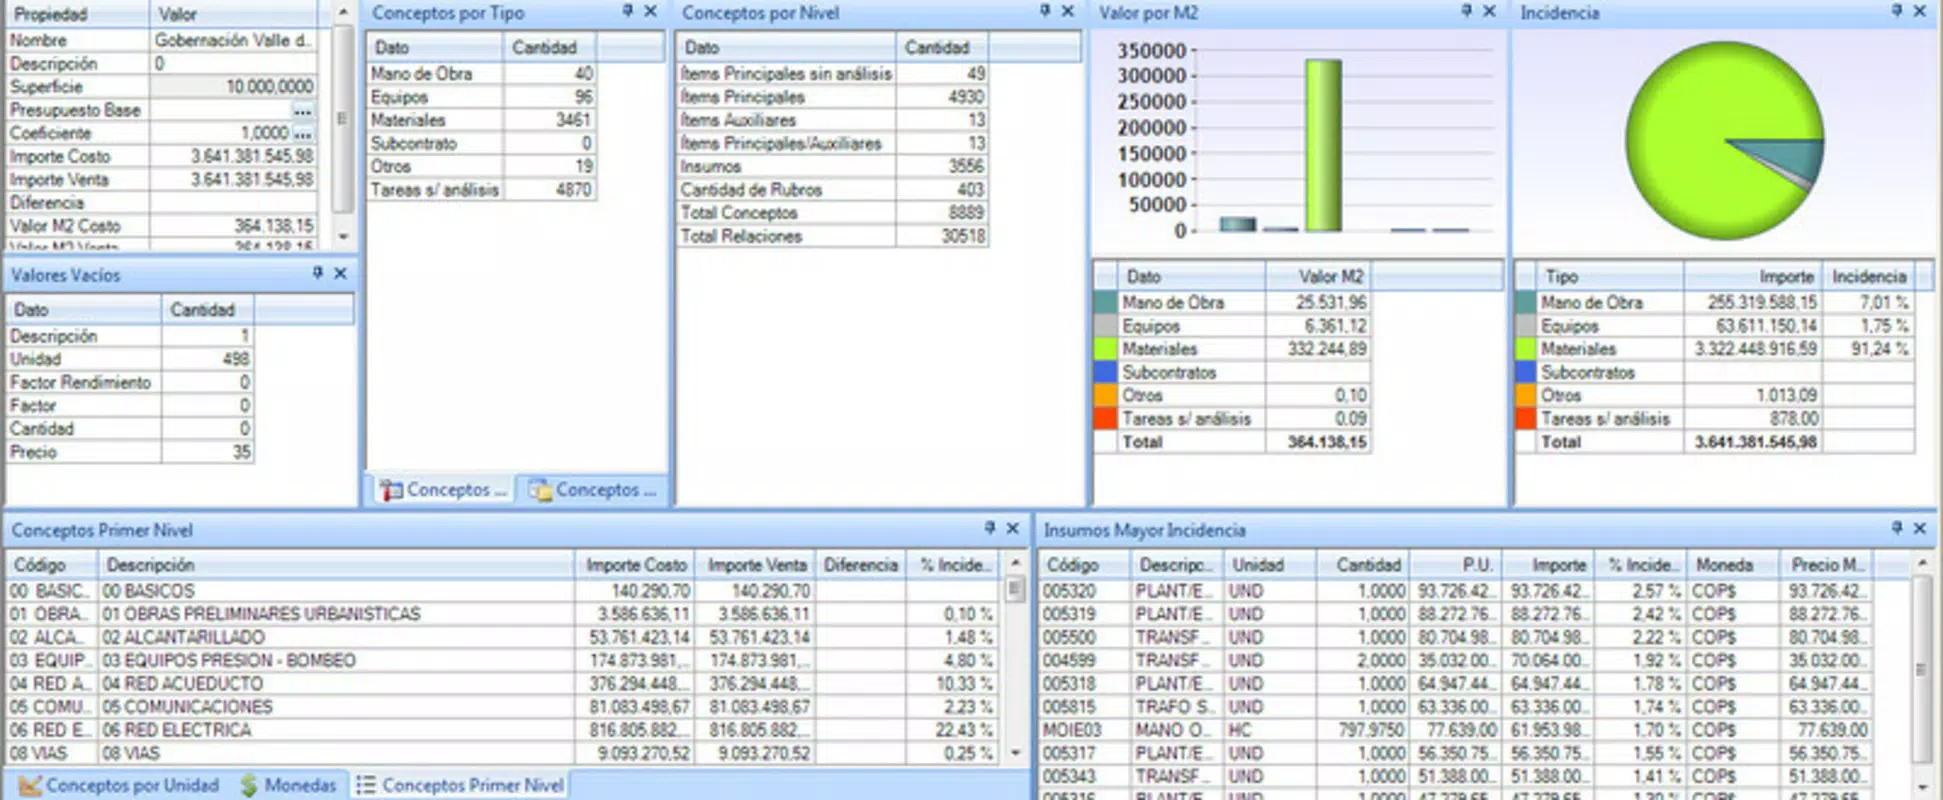The height and width of the screenshot is (800, 1943).
Task: Sort by Valor M2 column header
Action: click(x=1318, y=276)
